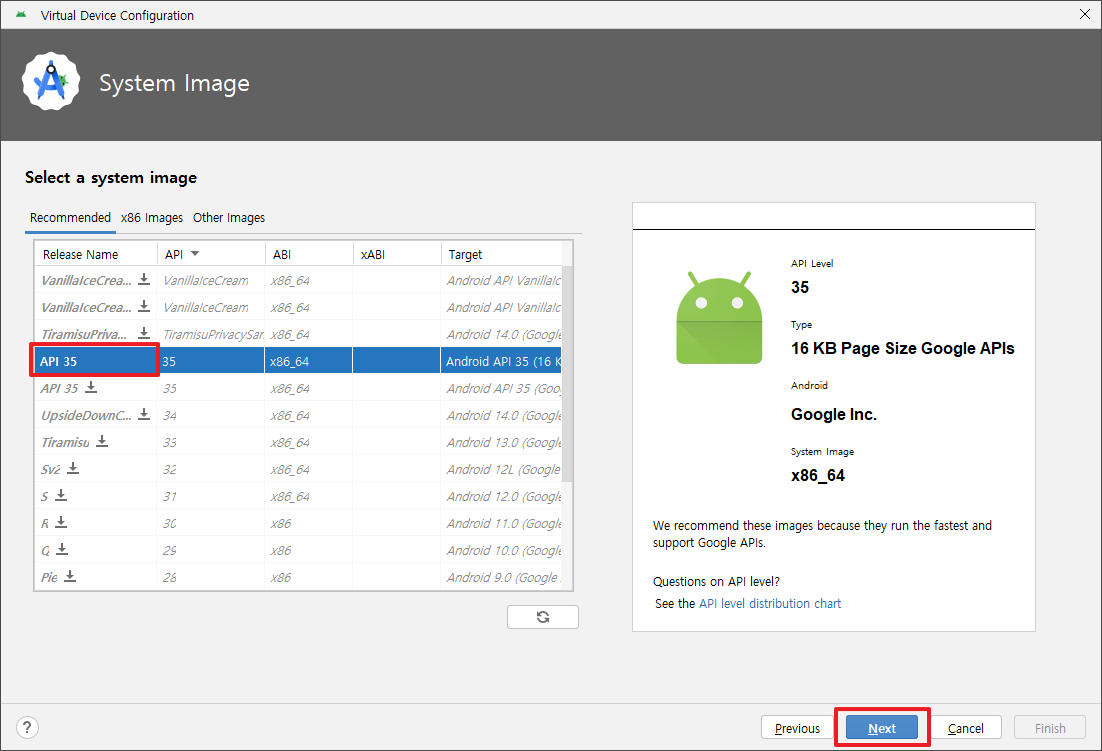Download the Sv2 API 32 image
The image size is (1102, 751).
pyautogui.click(x=73, y=468)
